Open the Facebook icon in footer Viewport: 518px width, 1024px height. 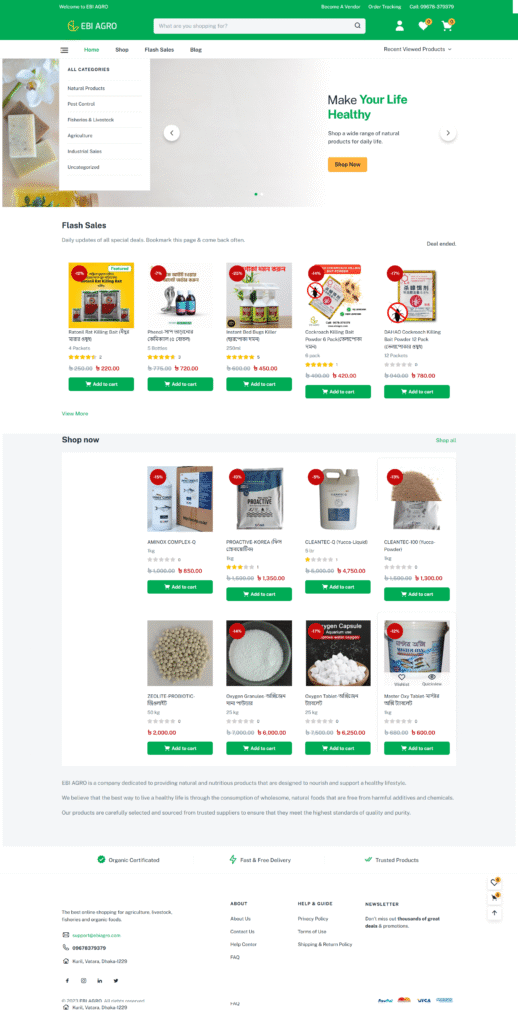(x=67, y=981)
